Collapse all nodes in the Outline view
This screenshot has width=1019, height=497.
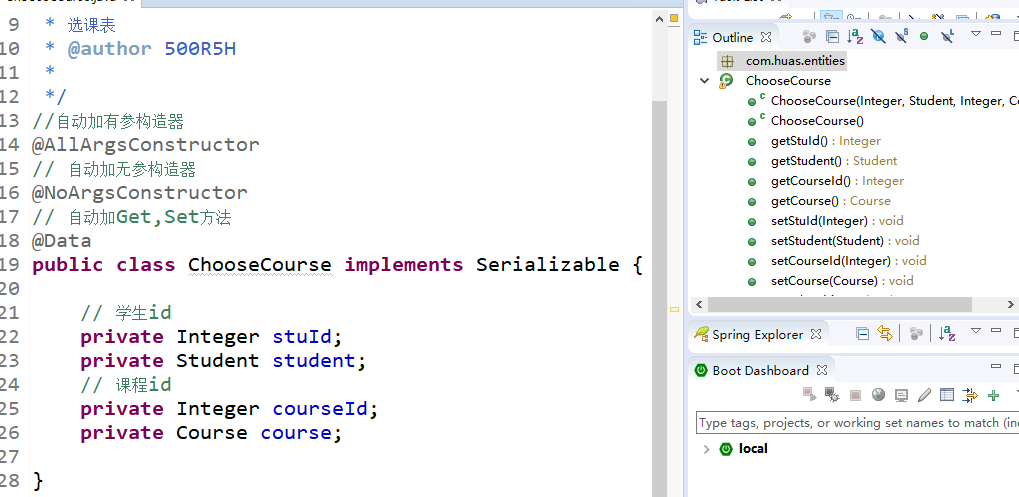pos(832,37)
